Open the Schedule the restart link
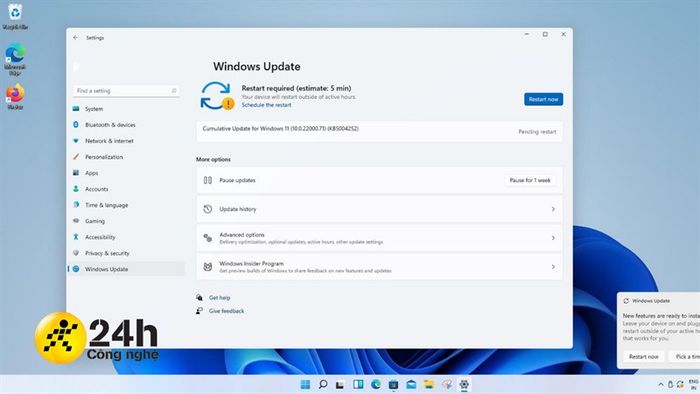Viewport: 700px width, 394px height. click(266, 105)
